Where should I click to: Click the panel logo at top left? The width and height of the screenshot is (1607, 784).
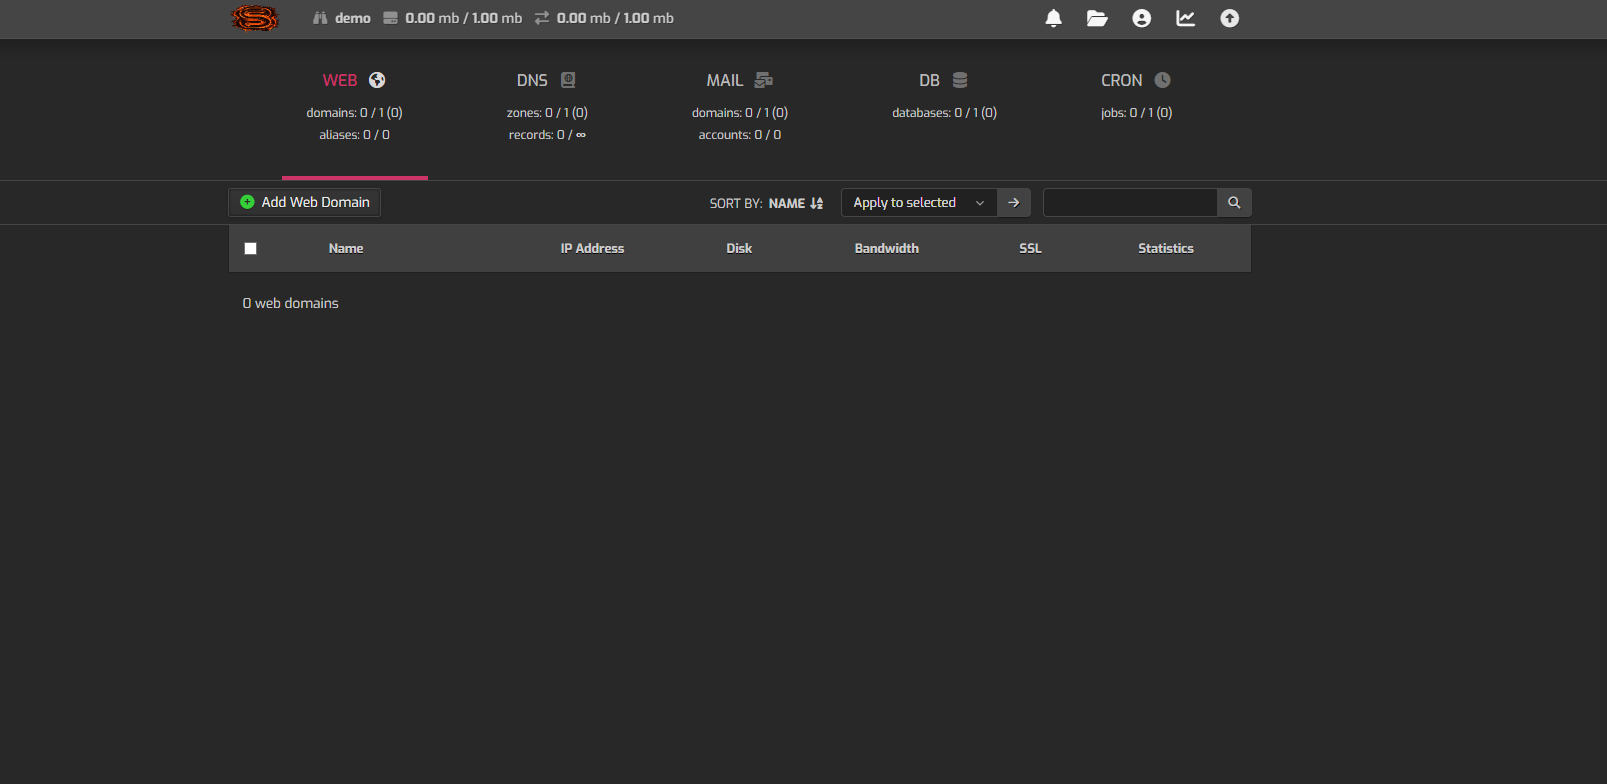(x=254, y=18)
